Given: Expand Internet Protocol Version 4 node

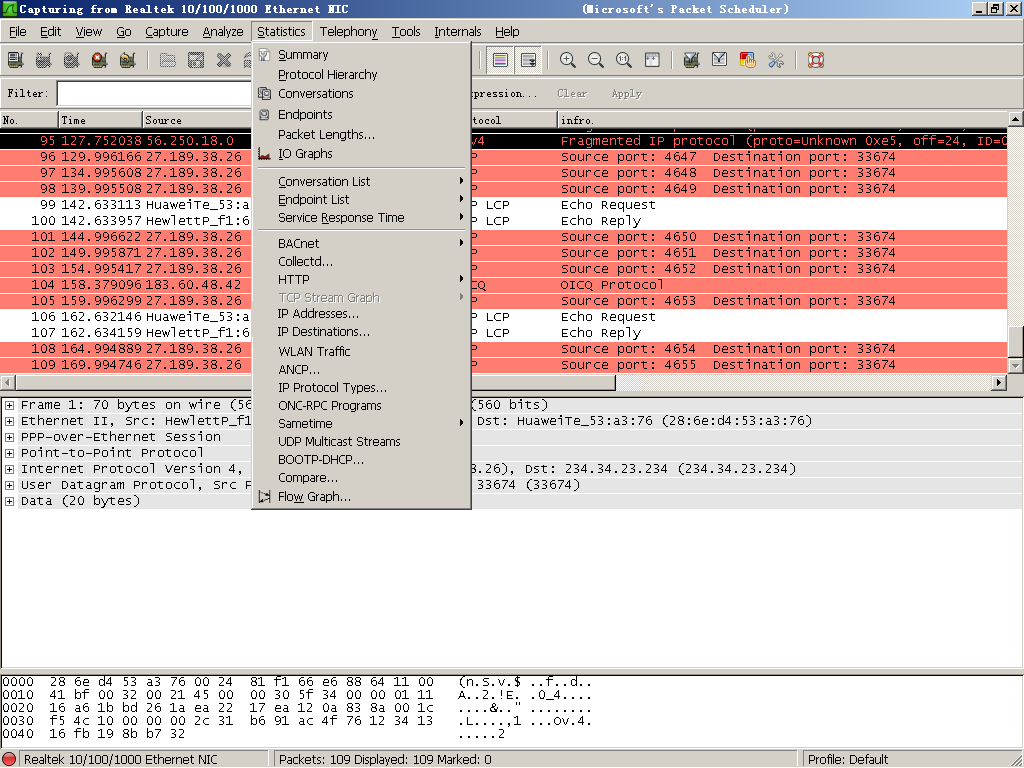Looking at the screenshot, I should (x=9, y=469).
